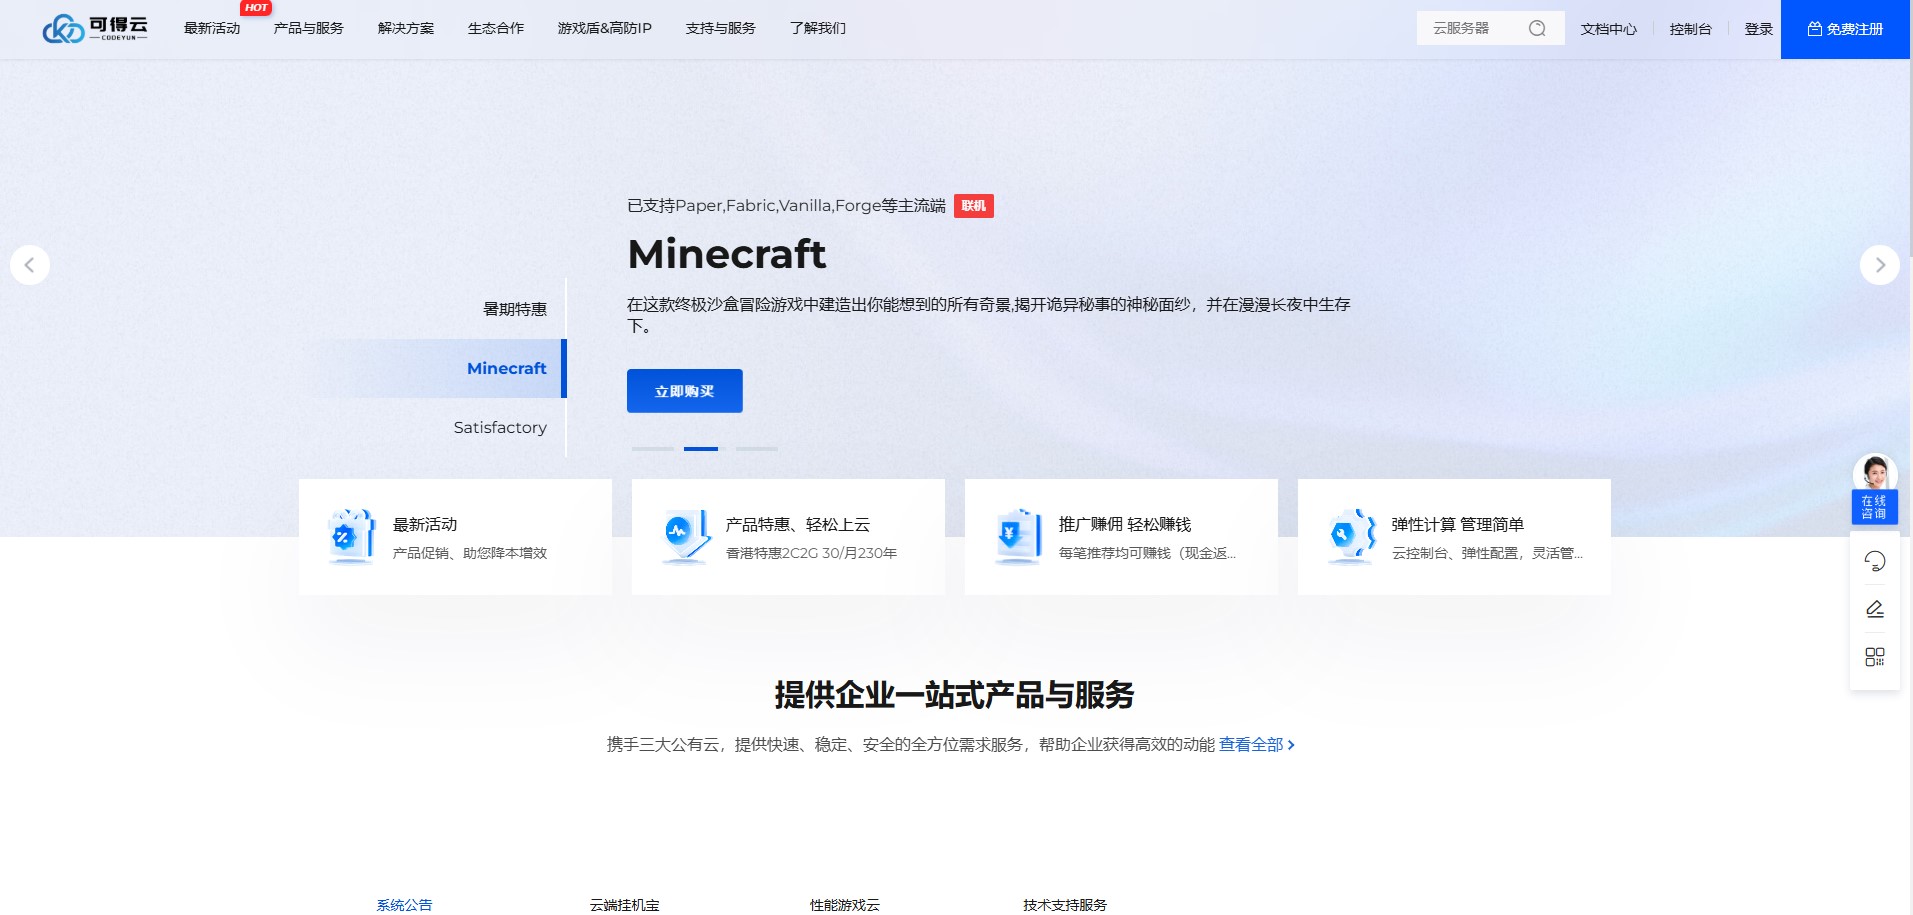1913x915 pixels.
Task: Select active second carousel indicator bar
Action: coord(701,449)
